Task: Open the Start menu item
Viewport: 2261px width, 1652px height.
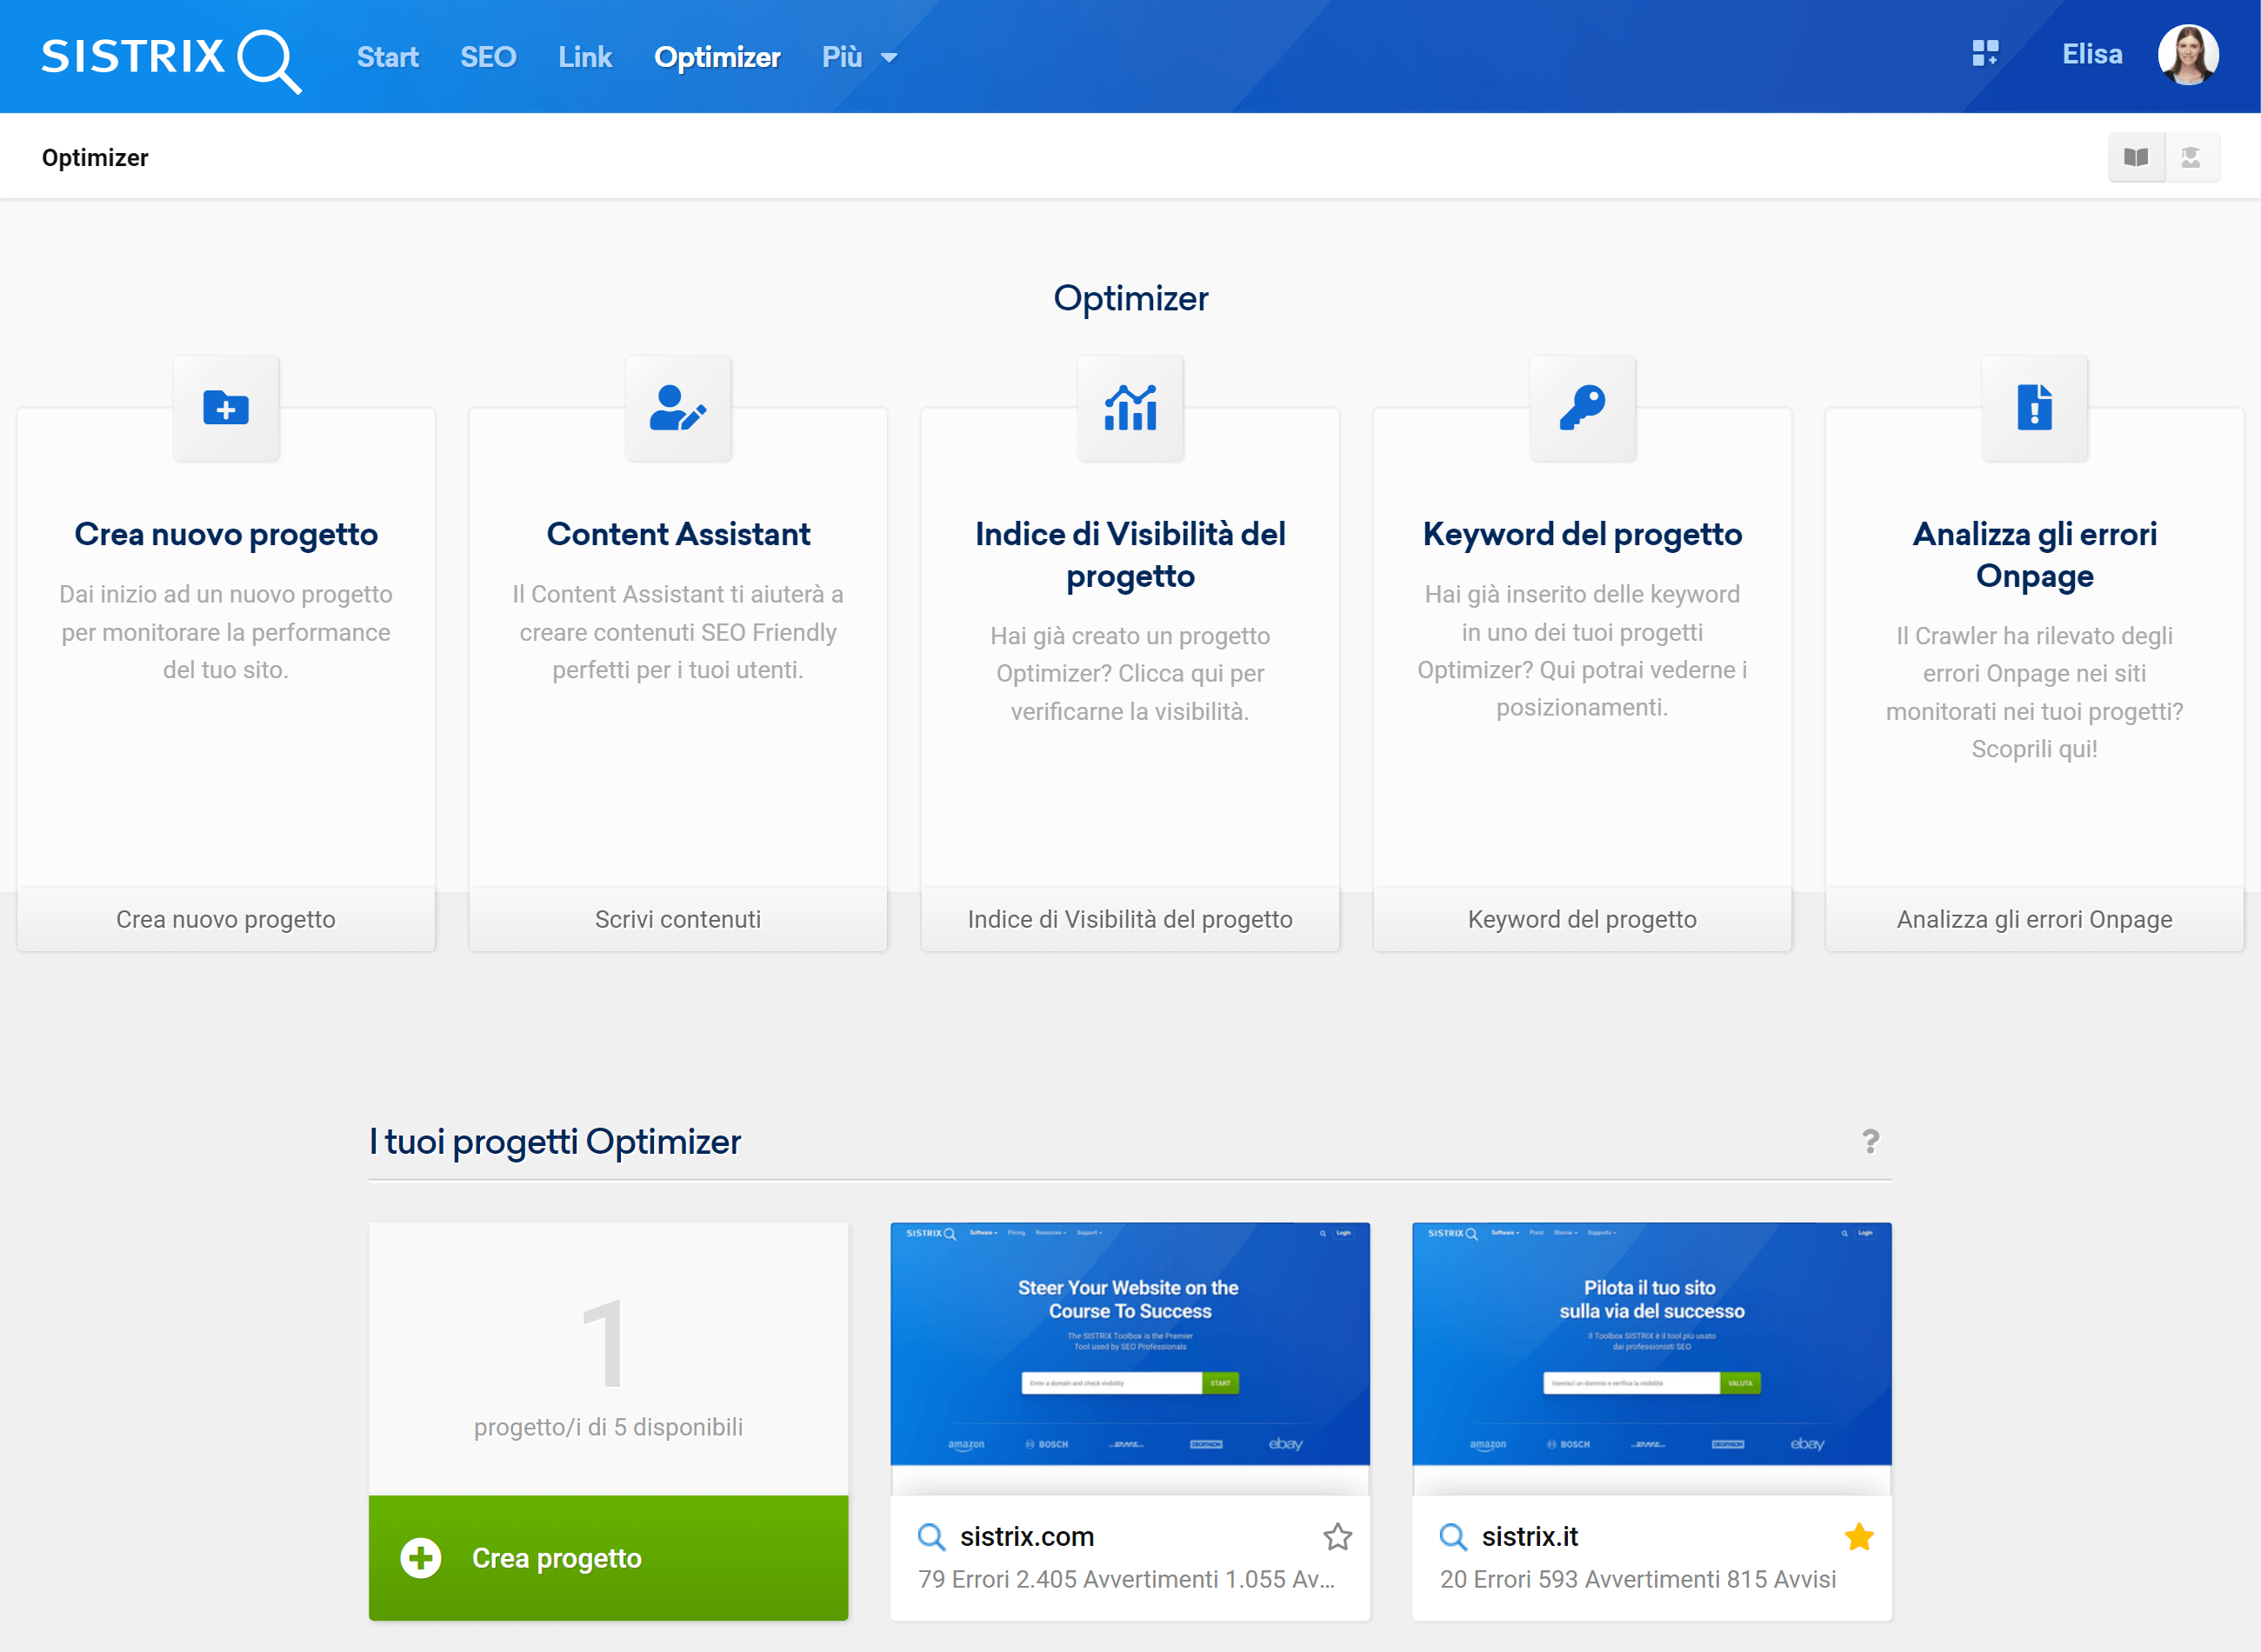Action: click(x=388, y=57)
